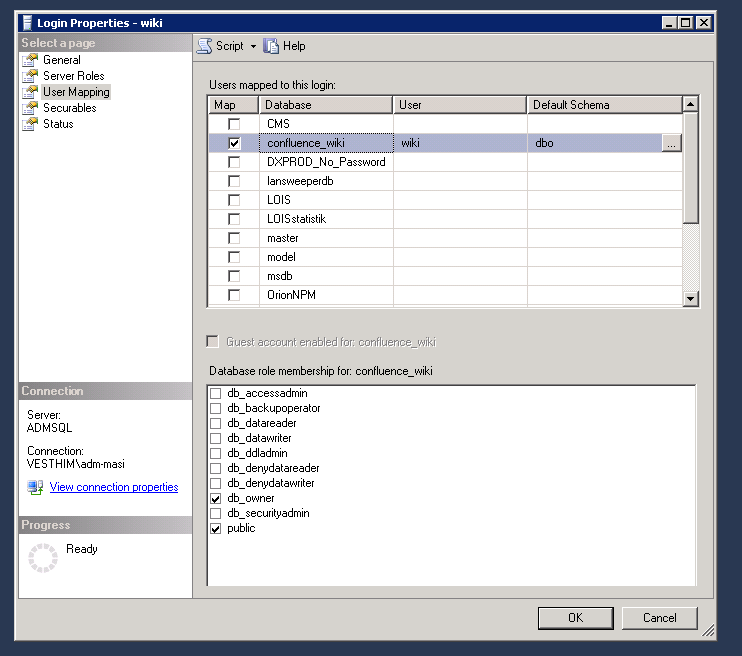Enable the db_datawriter role
This screenshot has width=742, height=656.
(x=215, y=438)
